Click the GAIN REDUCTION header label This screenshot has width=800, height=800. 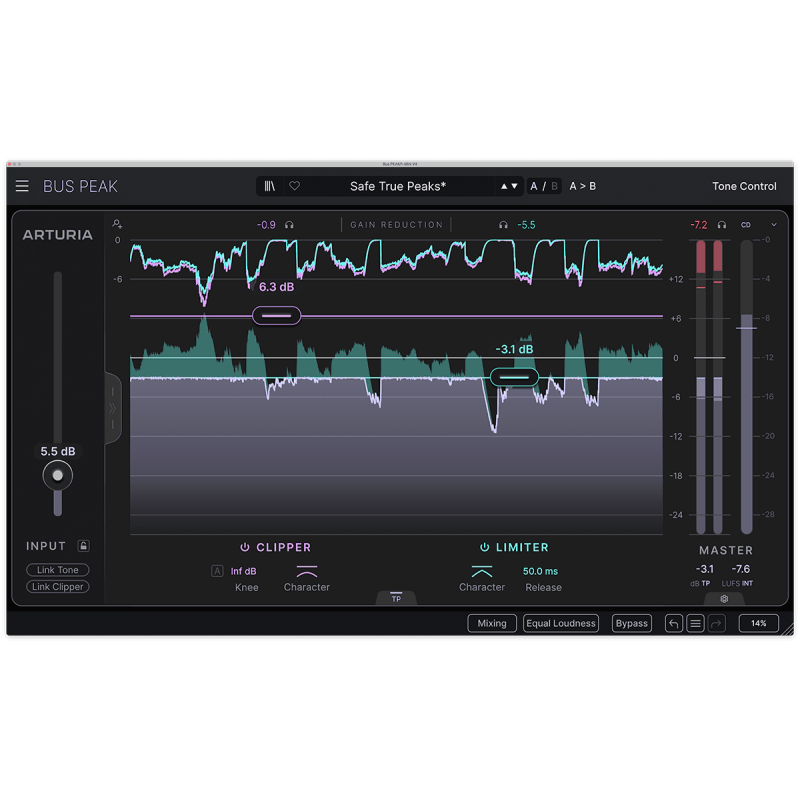pyautogui.click(x=396, y=225)
